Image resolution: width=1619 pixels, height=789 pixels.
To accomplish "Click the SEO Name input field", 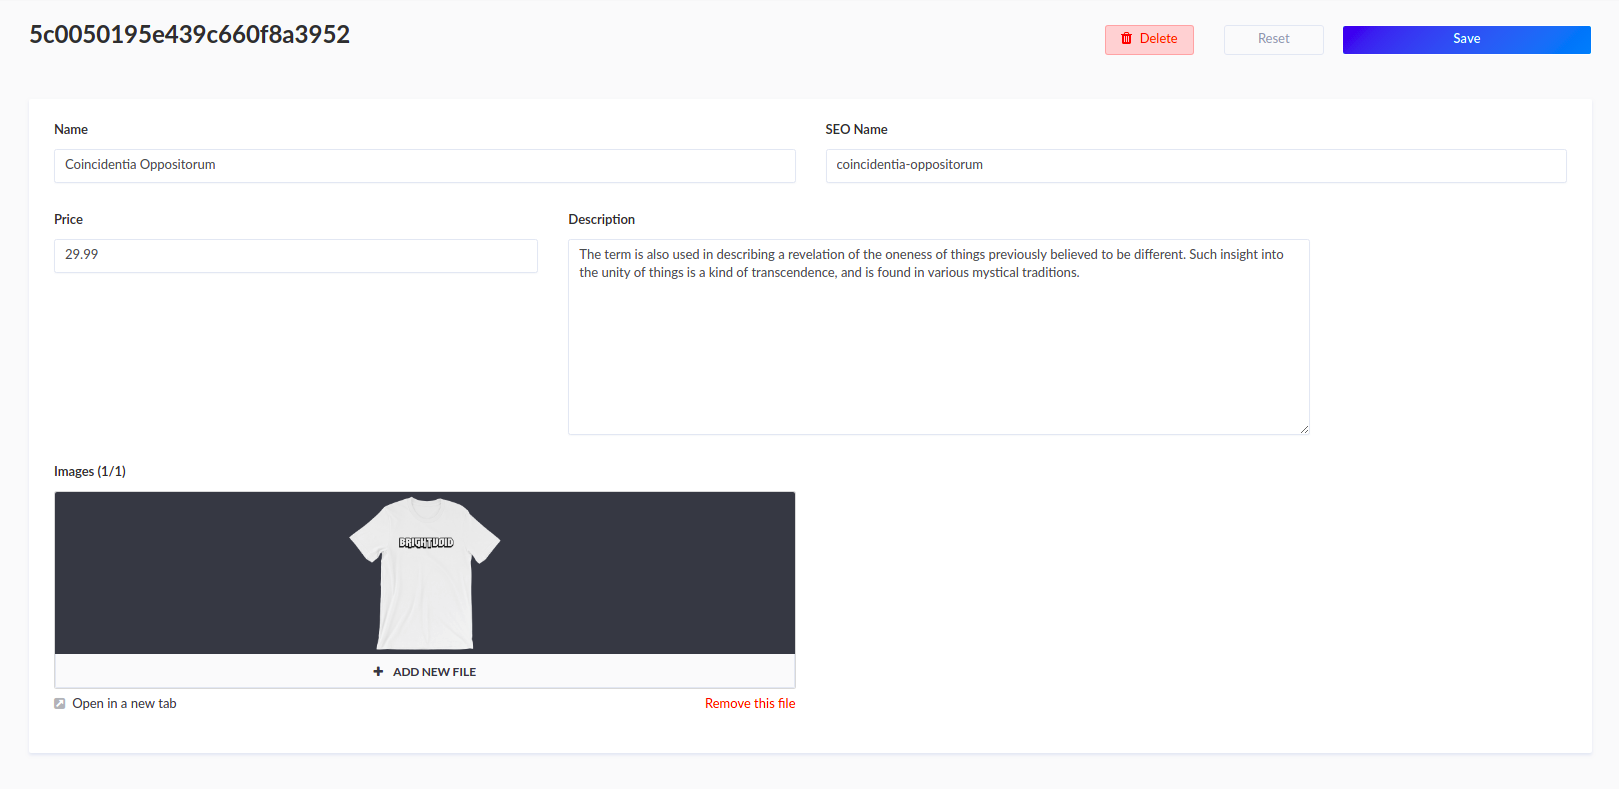I will pos(1195,165).
